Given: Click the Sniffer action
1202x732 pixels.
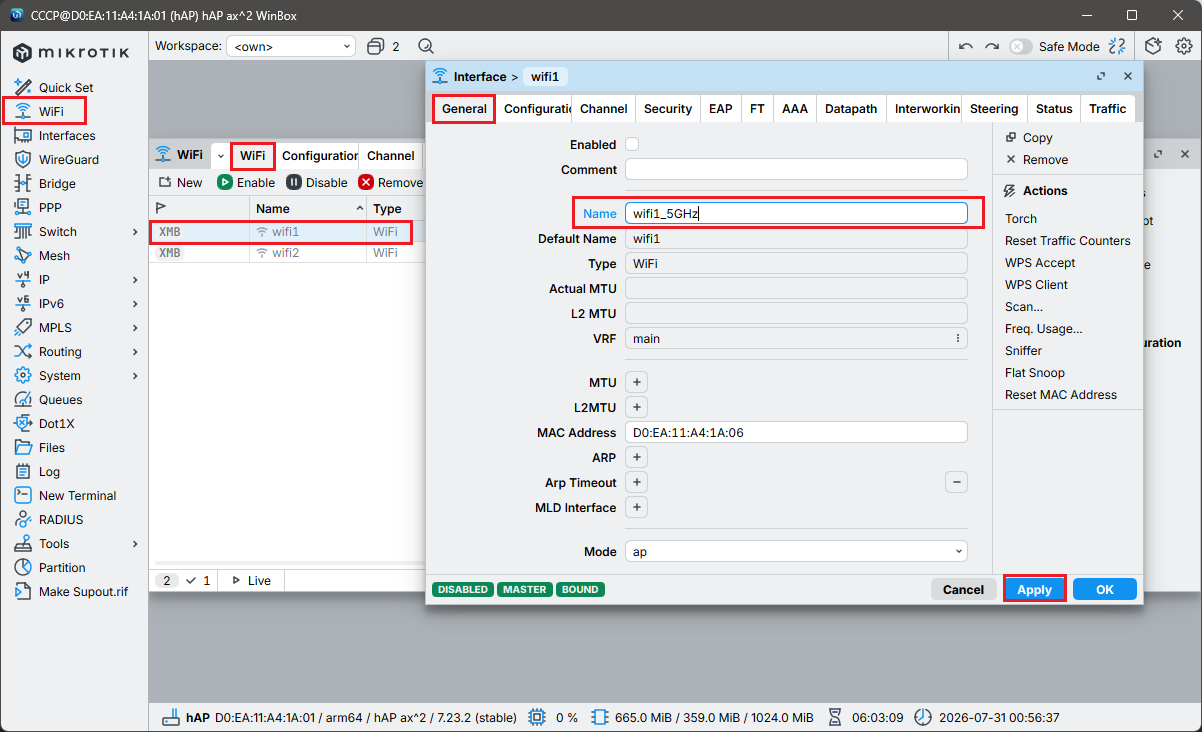Looking at the screenshot, I should [x=1024, y=351].
